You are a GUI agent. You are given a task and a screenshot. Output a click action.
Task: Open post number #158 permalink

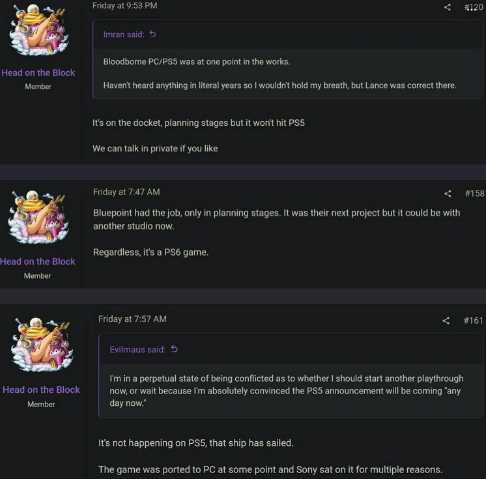coord(475,194)
